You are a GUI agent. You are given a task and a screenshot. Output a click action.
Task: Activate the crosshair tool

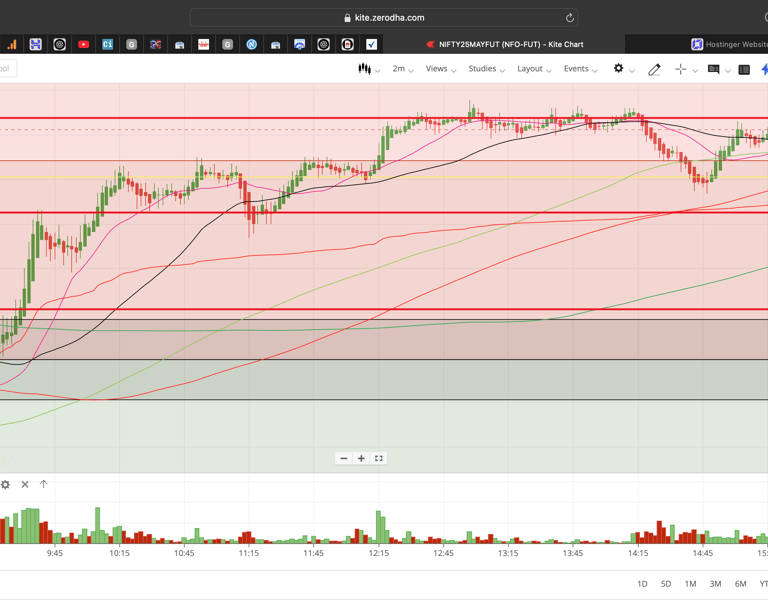click(680, 70)
